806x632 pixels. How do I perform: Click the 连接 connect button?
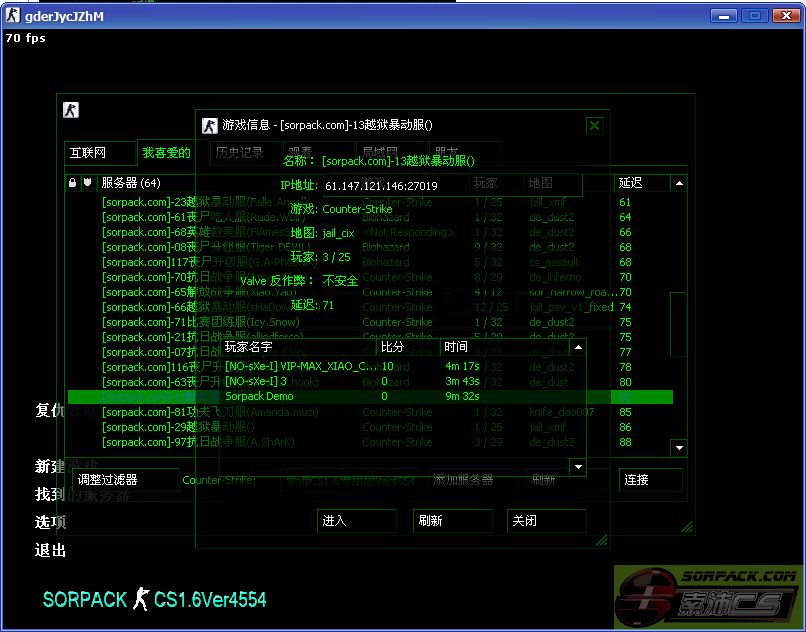coord(650,480)
